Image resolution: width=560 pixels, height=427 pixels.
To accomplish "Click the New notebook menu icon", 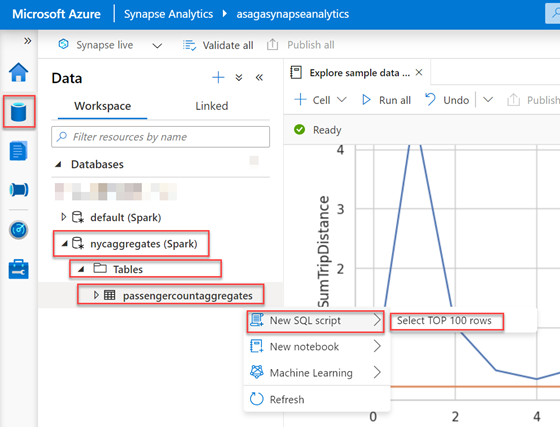I will 256,346.
